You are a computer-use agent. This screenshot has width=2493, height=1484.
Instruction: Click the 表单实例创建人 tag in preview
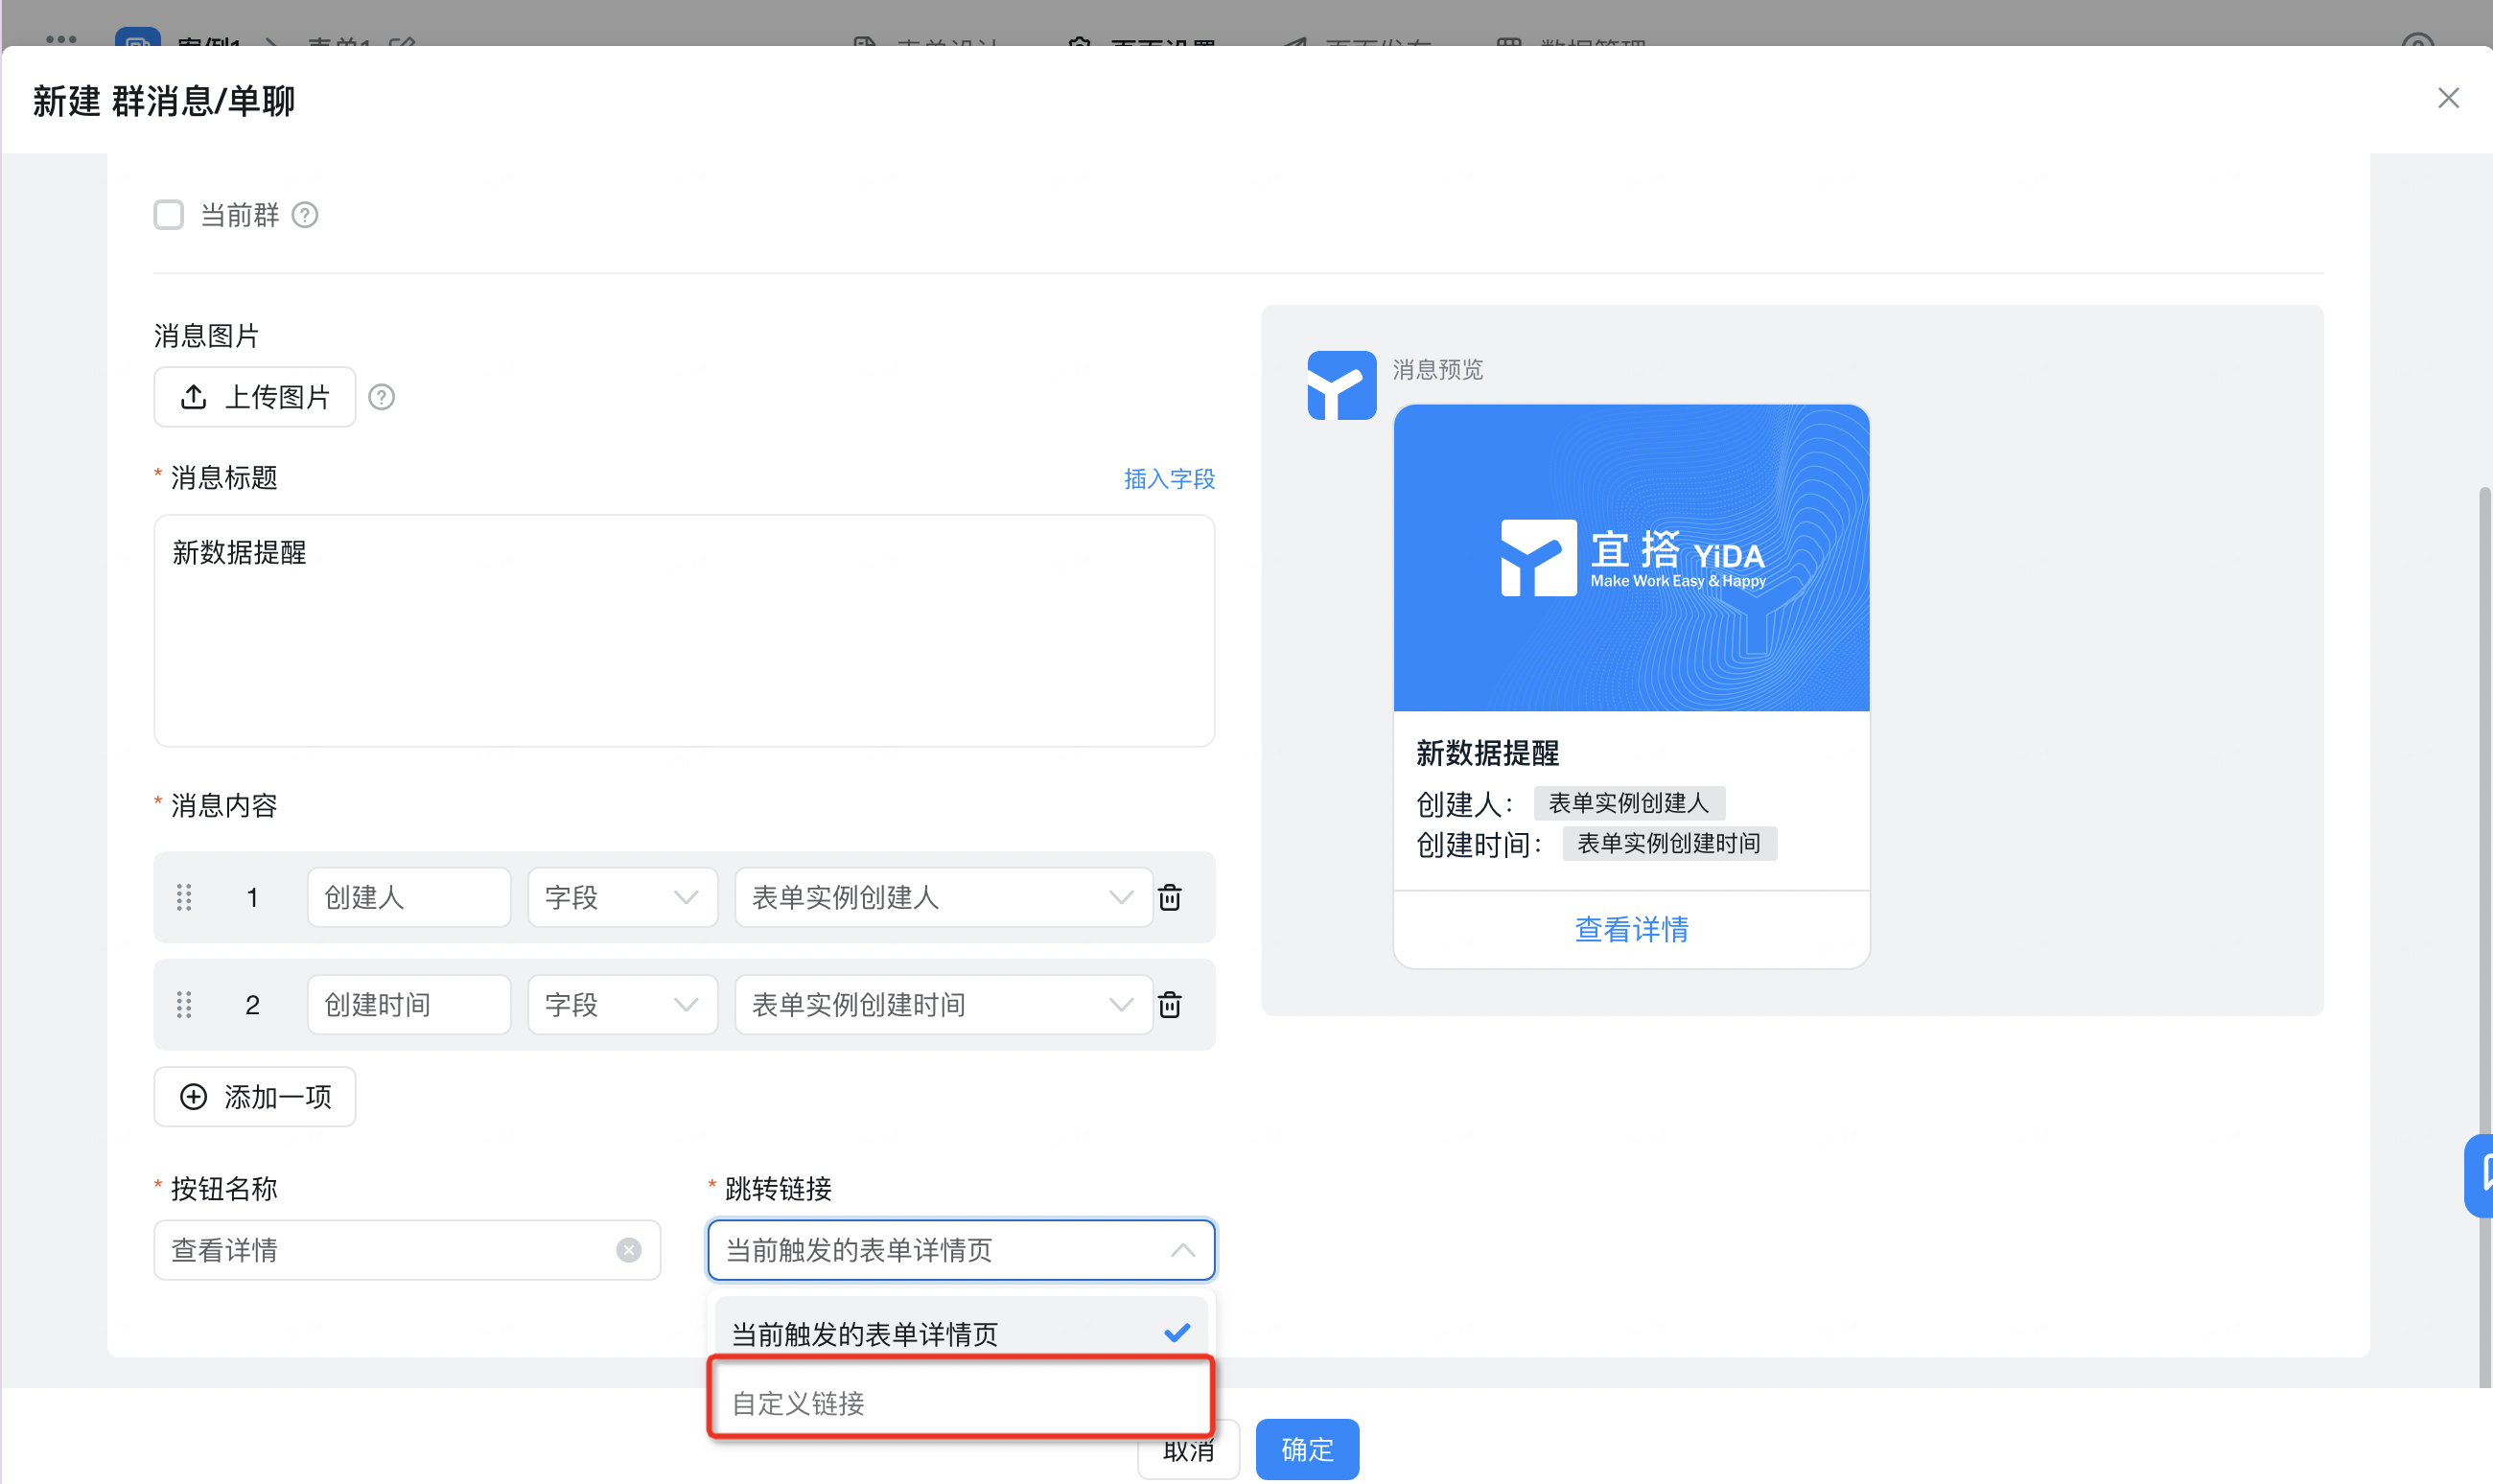pyautogui.click(x=1629, y=803)
